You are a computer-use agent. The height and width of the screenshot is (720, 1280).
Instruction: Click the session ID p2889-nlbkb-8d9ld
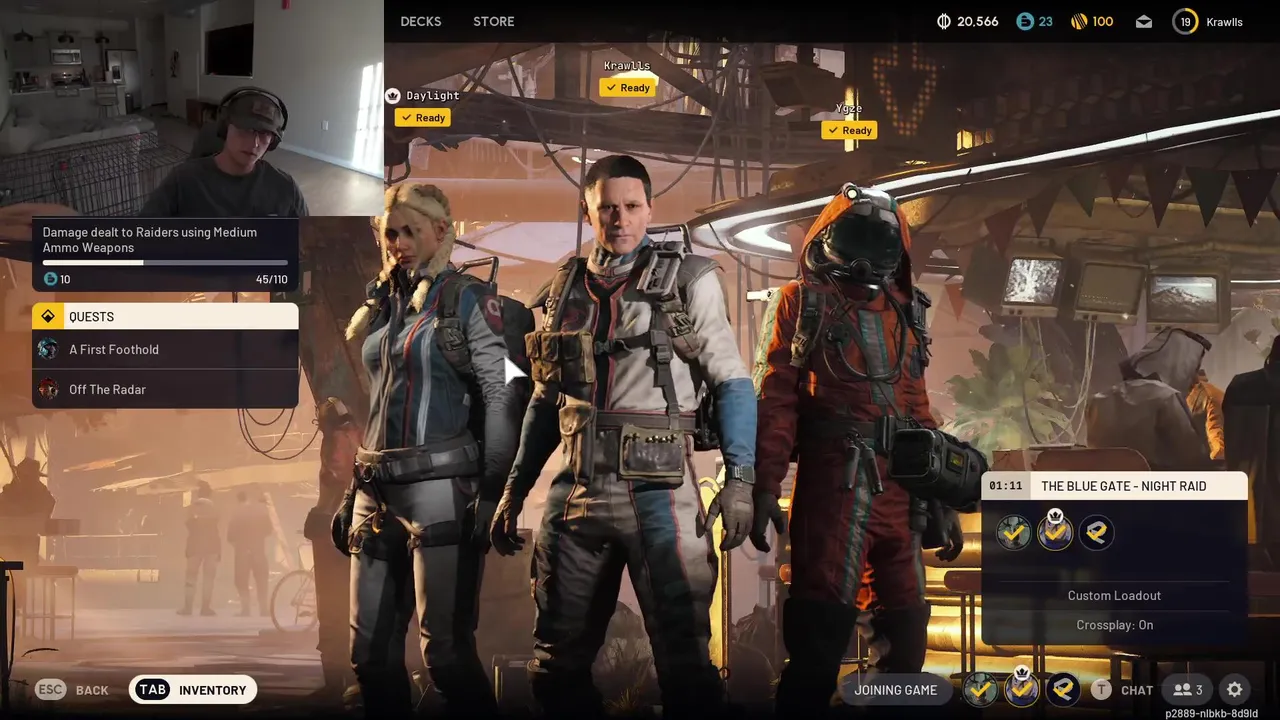coord(1211,714)
